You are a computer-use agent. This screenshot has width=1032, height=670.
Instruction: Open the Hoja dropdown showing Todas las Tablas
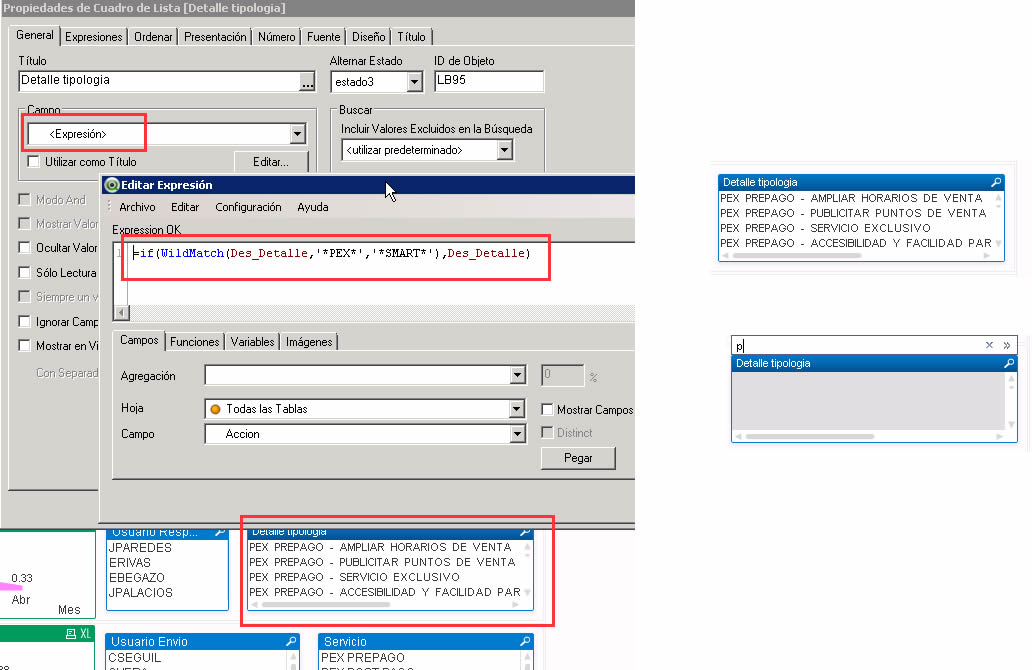tap(516, 408)
